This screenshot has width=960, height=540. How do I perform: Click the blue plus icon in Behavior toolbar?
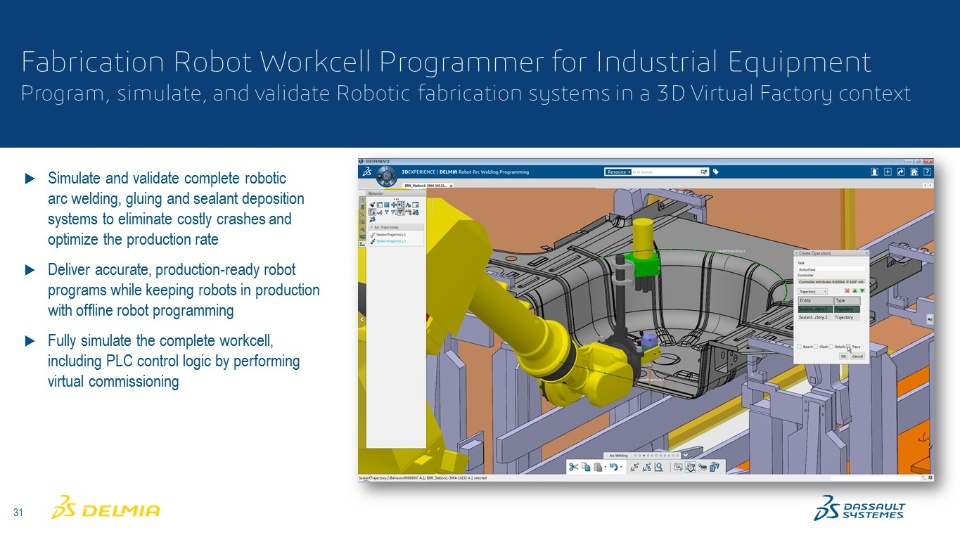[394, 204]
